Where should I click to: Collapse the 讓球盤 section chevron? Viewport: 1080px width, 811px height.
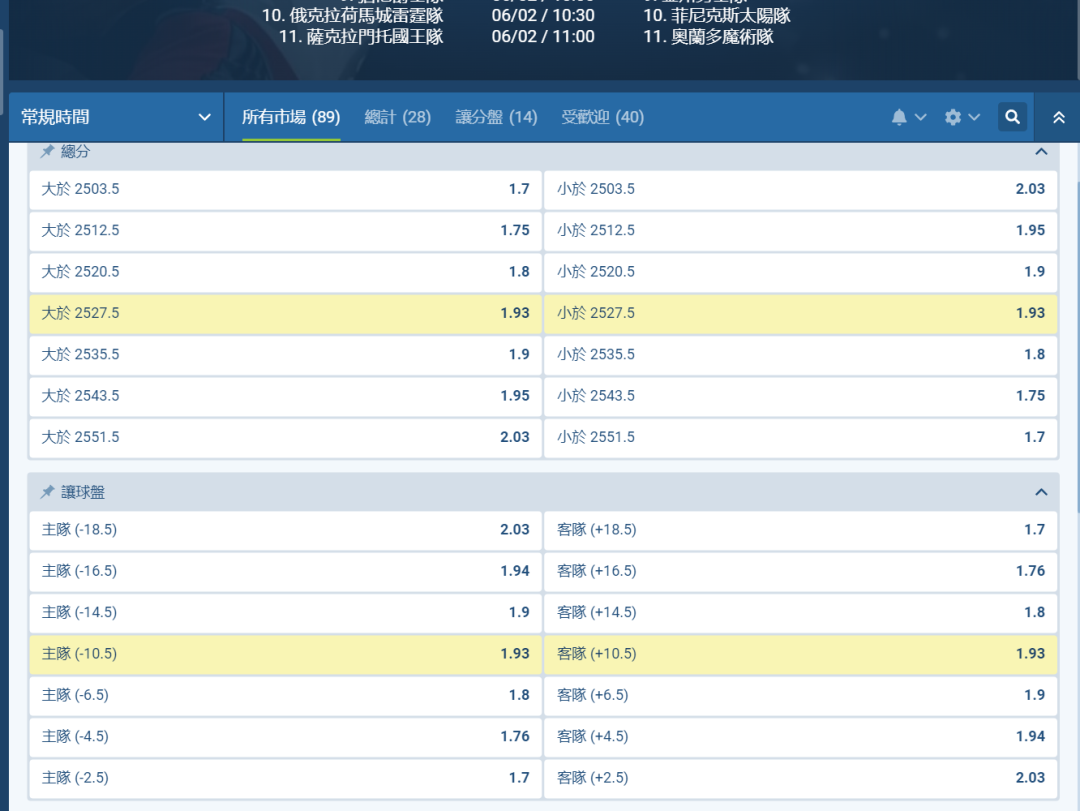1041,492
